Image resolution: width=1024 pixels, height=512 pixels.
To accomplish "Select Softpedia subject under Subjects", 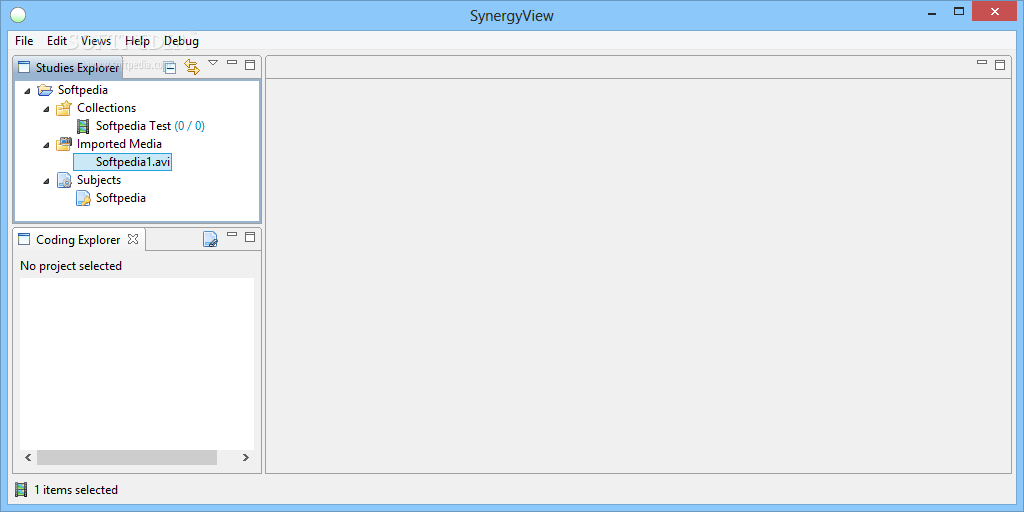I will (x=121, y=198).
